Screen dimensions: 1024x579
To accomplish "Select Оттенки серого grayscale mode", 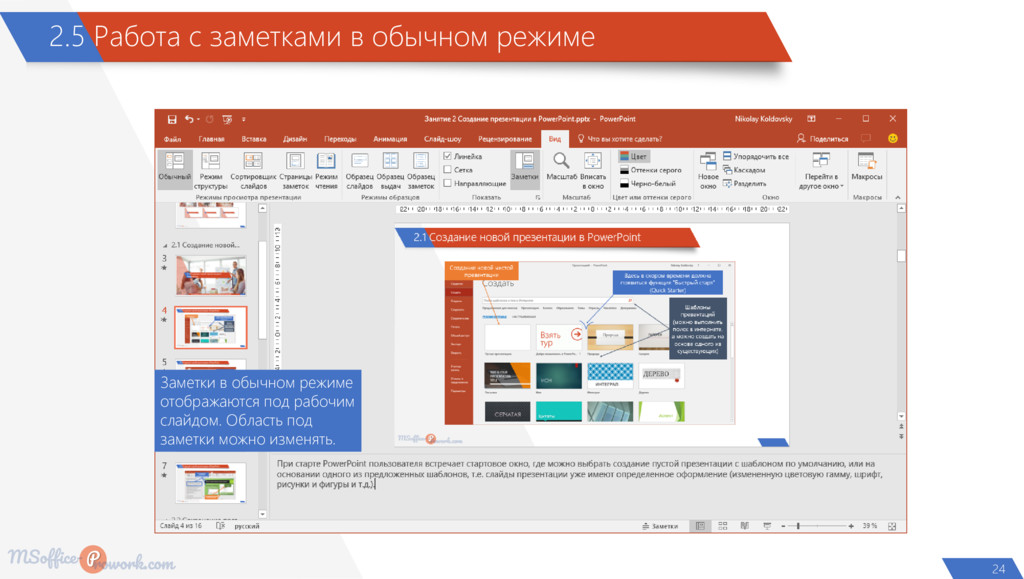I will click(x=650, y=170).
